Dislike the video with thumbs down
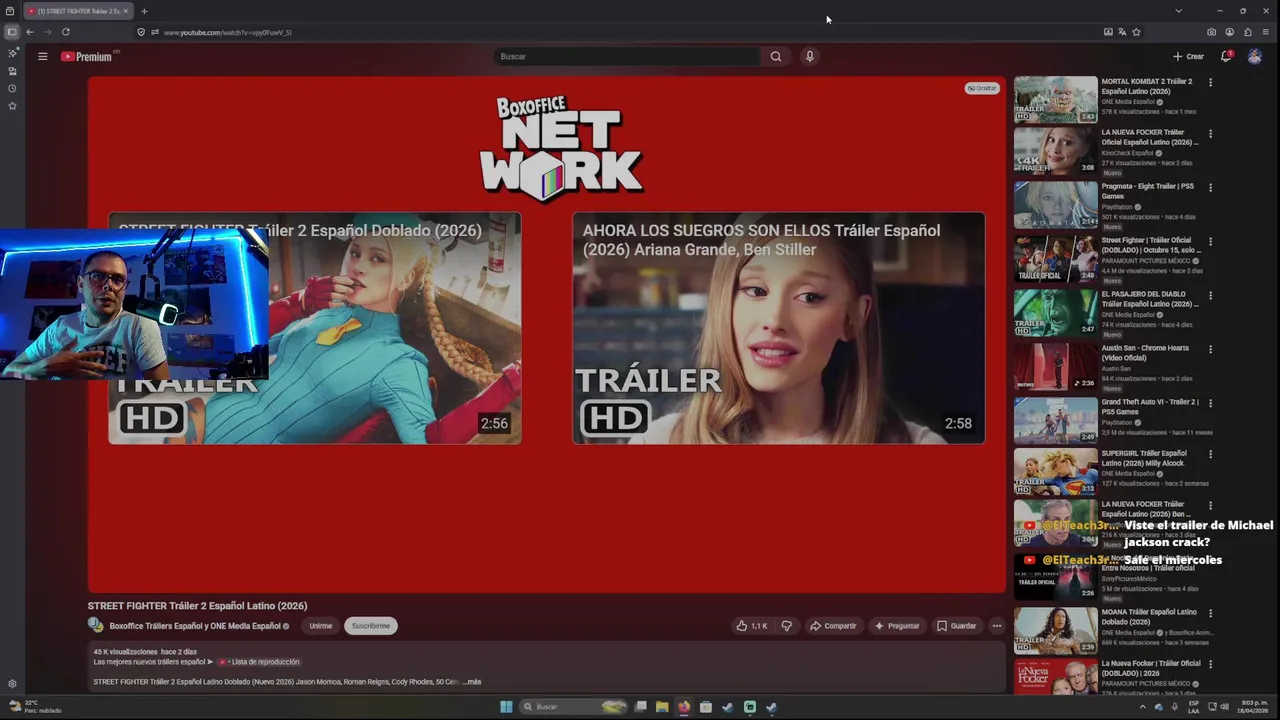1280x720 pixels. pyautogui.click(x=786, y=626)
